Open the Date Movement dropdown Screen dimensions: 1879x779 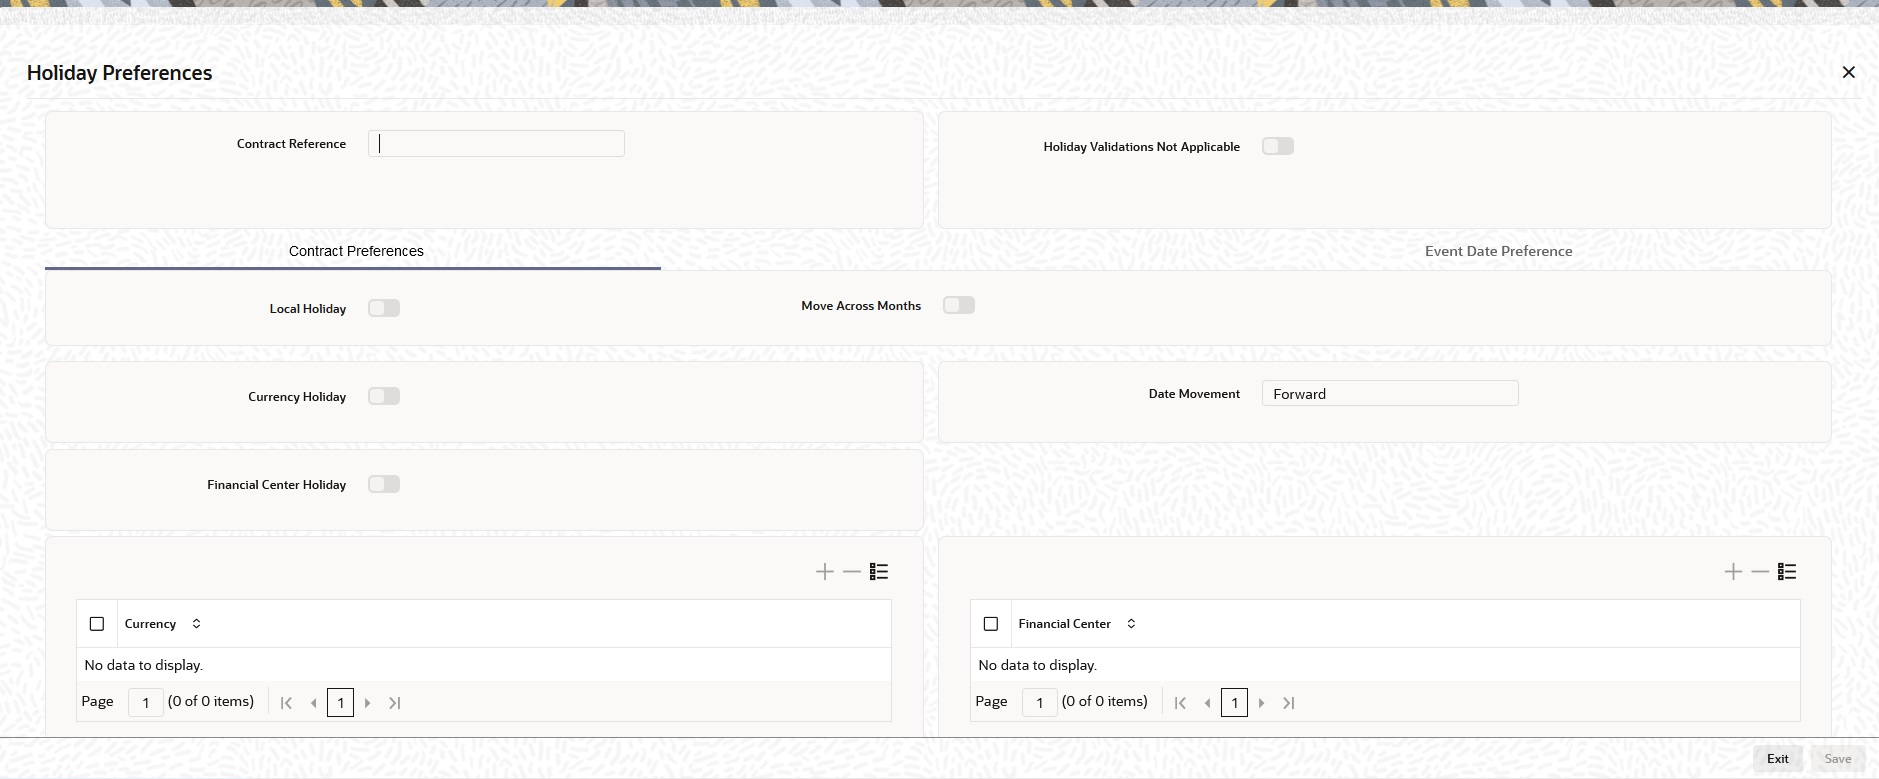pos(1390,393)
